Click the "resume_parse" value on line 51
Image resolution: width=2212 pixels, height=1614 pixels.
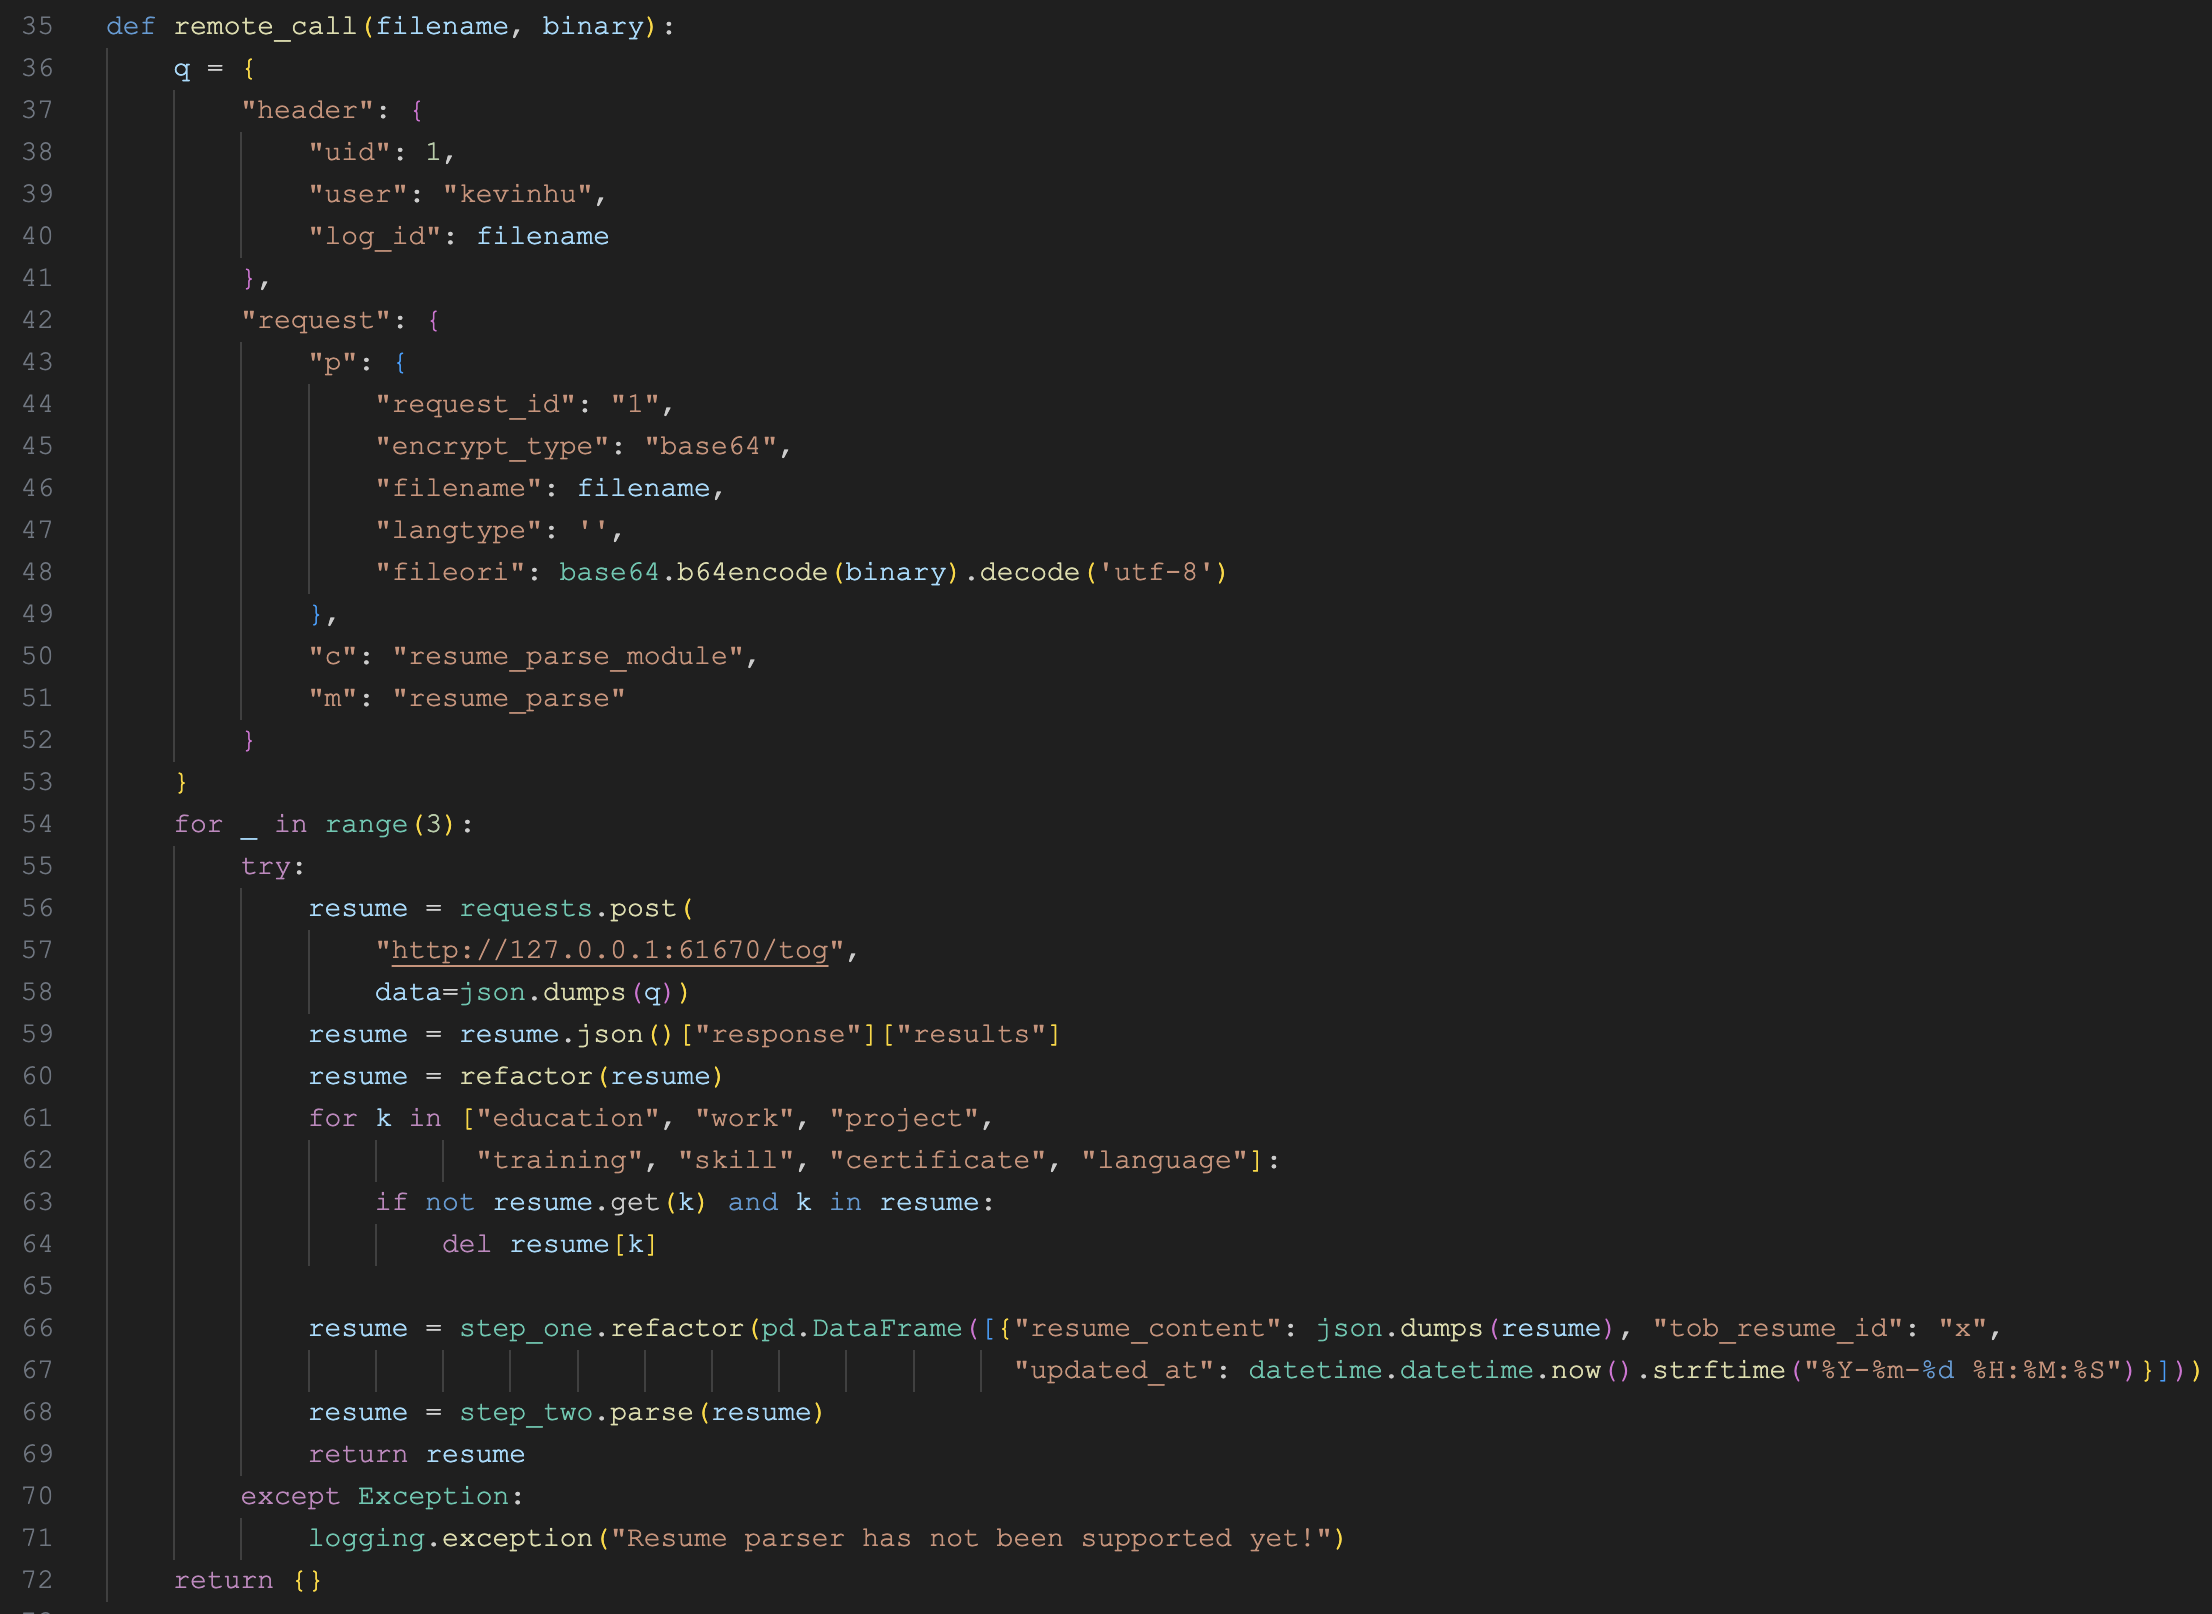509,698
